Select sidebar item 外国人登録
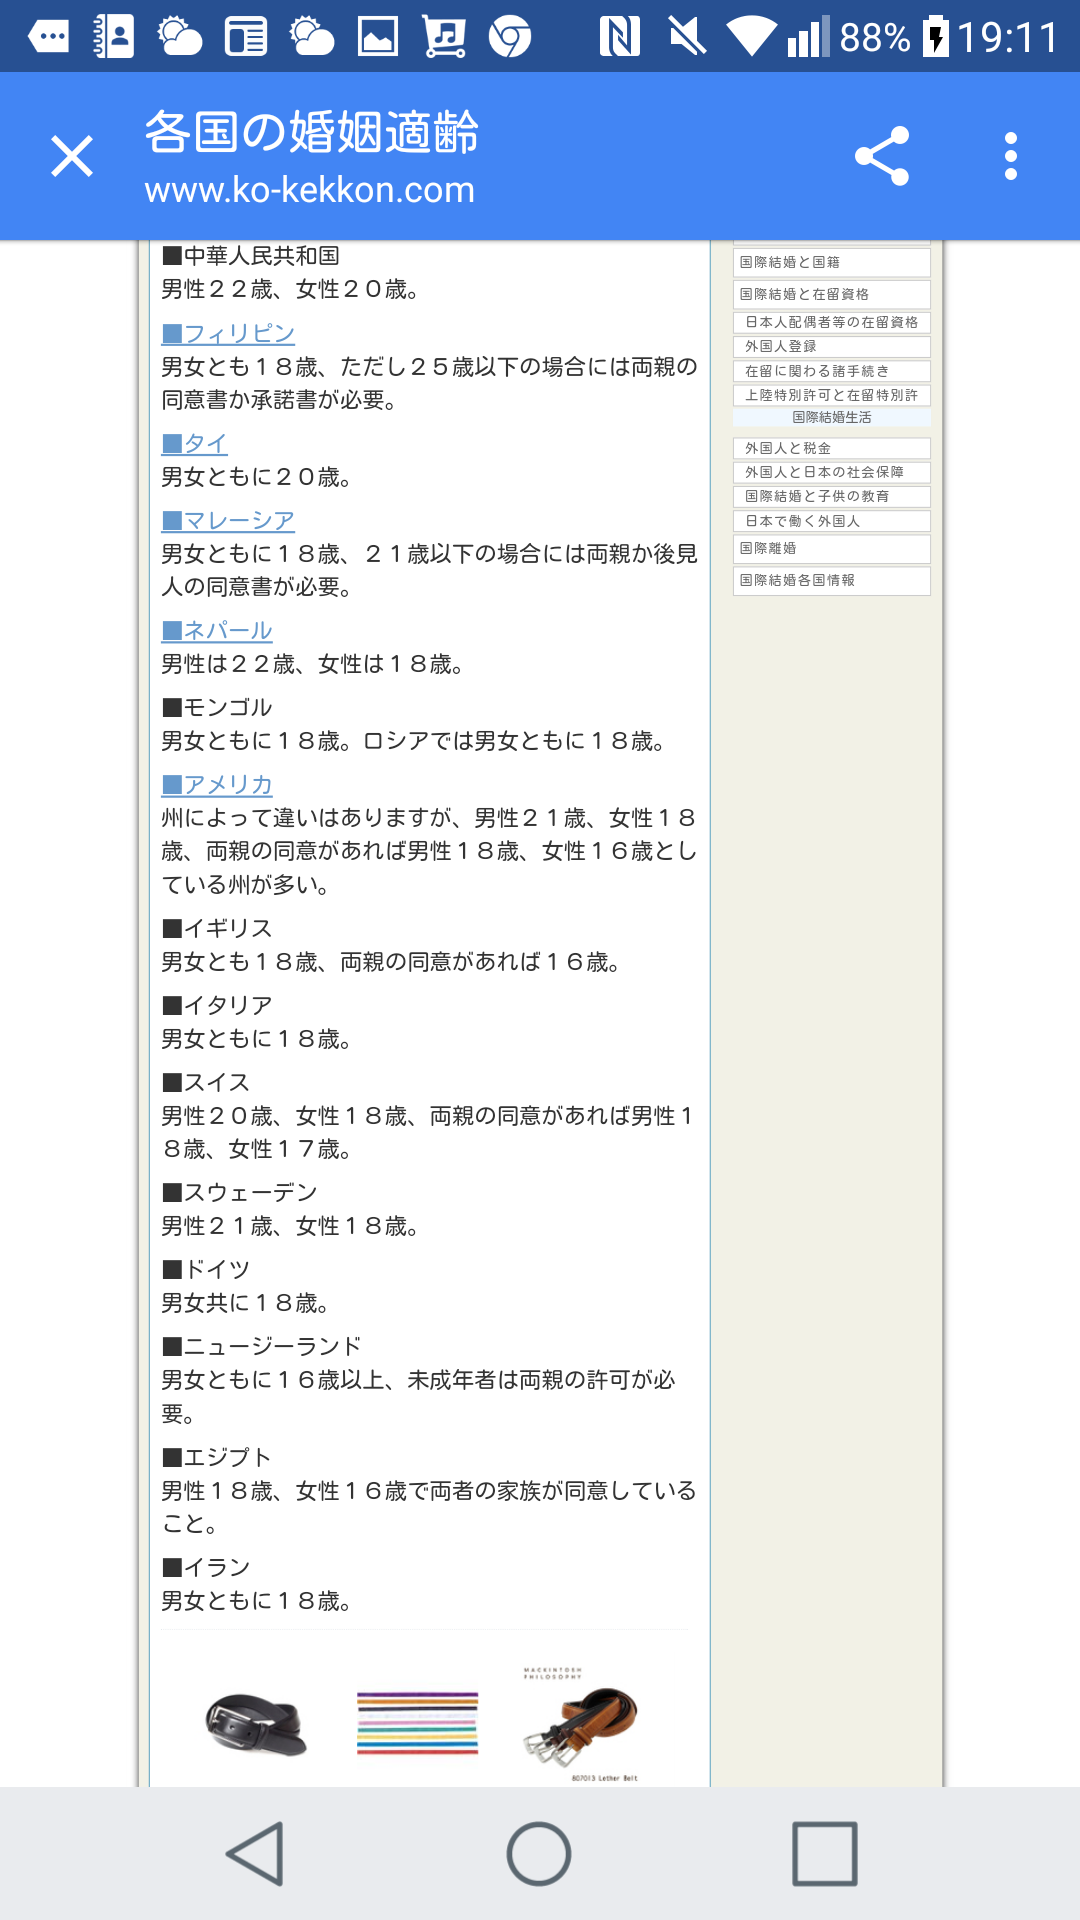The image size is (1080, 1920). pos(832,346)
